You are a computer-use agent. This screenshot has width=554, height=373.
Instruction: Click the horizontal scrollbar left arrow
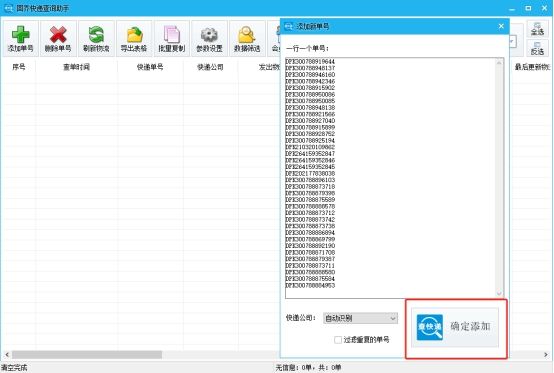[x=7, y=354]
